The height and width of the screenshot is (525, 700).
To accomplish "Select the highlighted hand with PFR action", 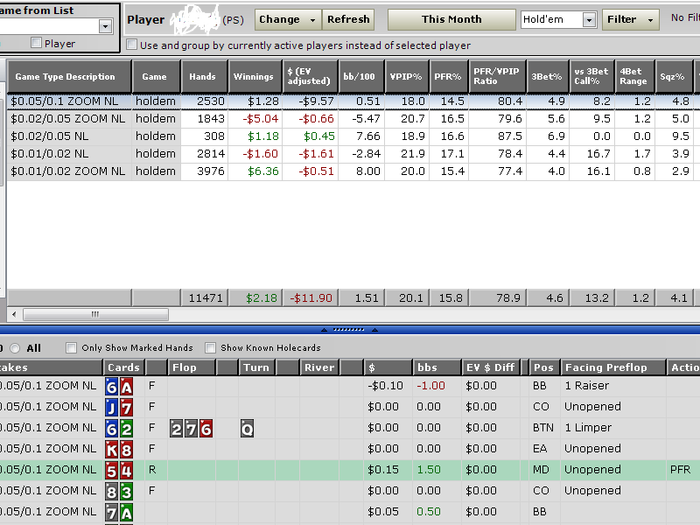I will coord(350,470).
